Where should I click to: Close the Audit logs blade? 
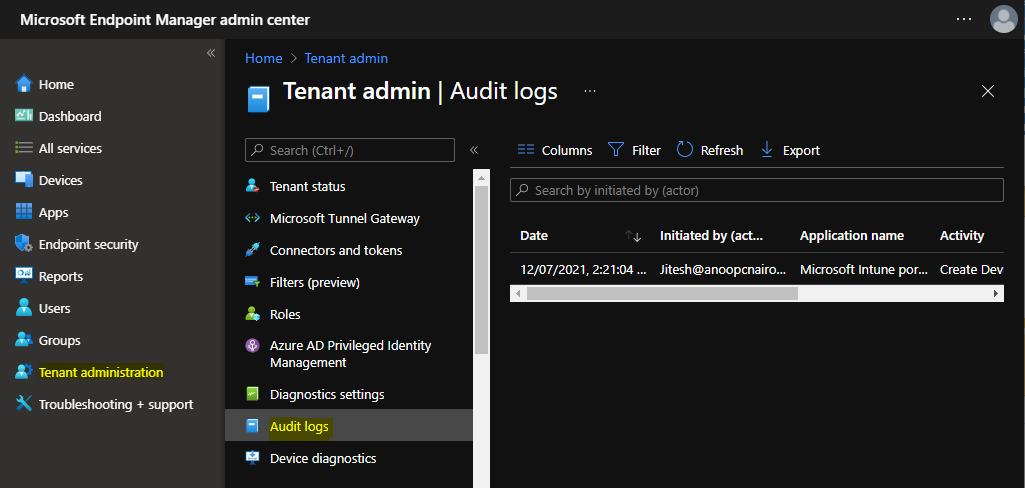988,91
